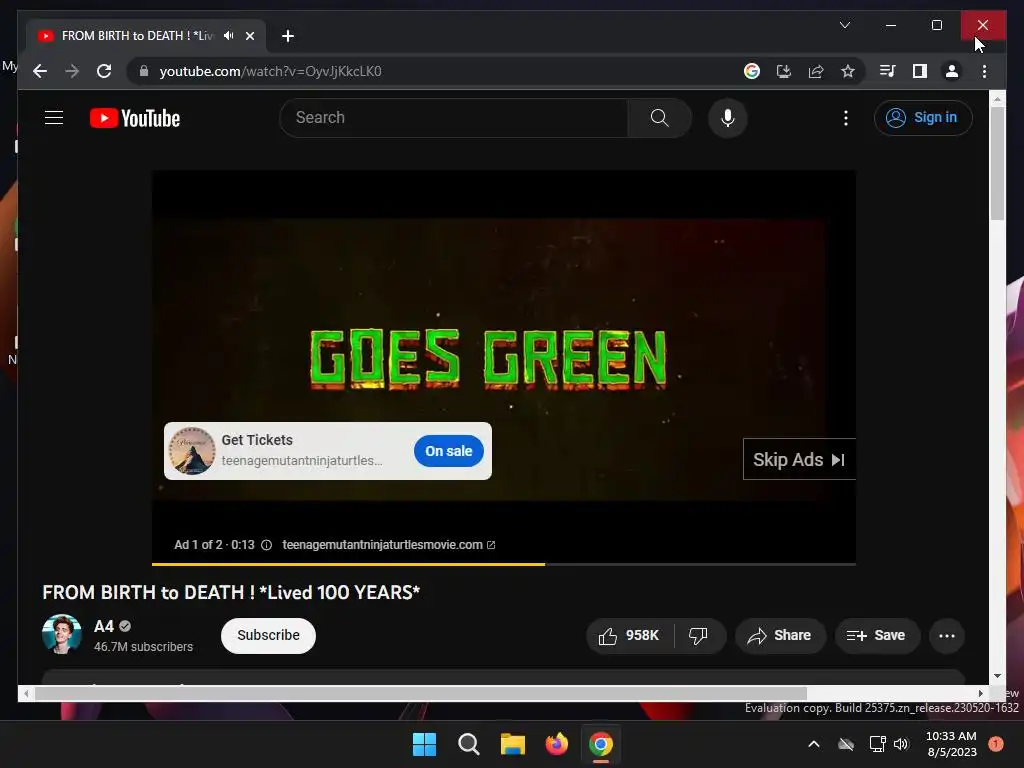
Task: Focus the YouTube Search field
Action: point(454,118)
